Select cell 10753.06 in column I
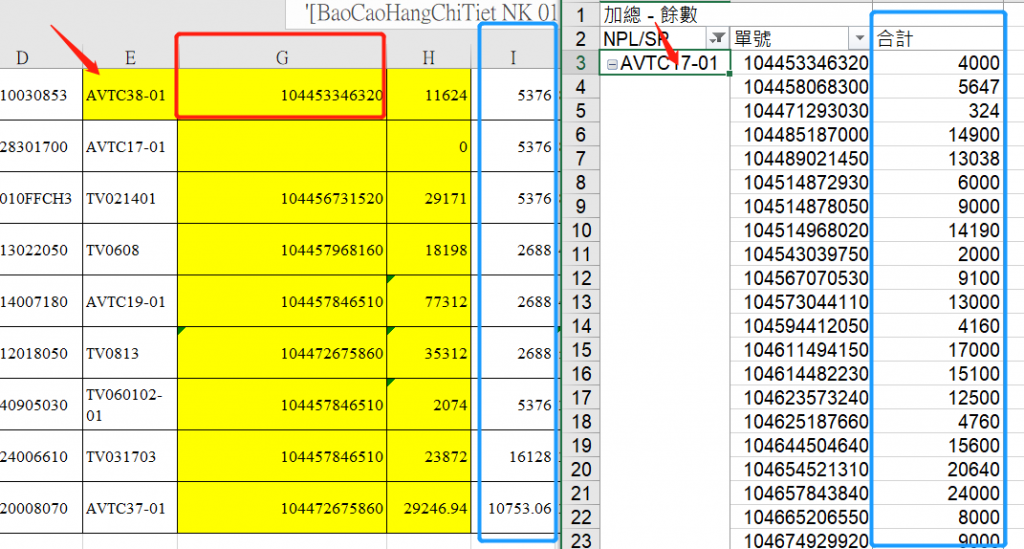Screen dimensions: 1024x549 coord(513,507)
